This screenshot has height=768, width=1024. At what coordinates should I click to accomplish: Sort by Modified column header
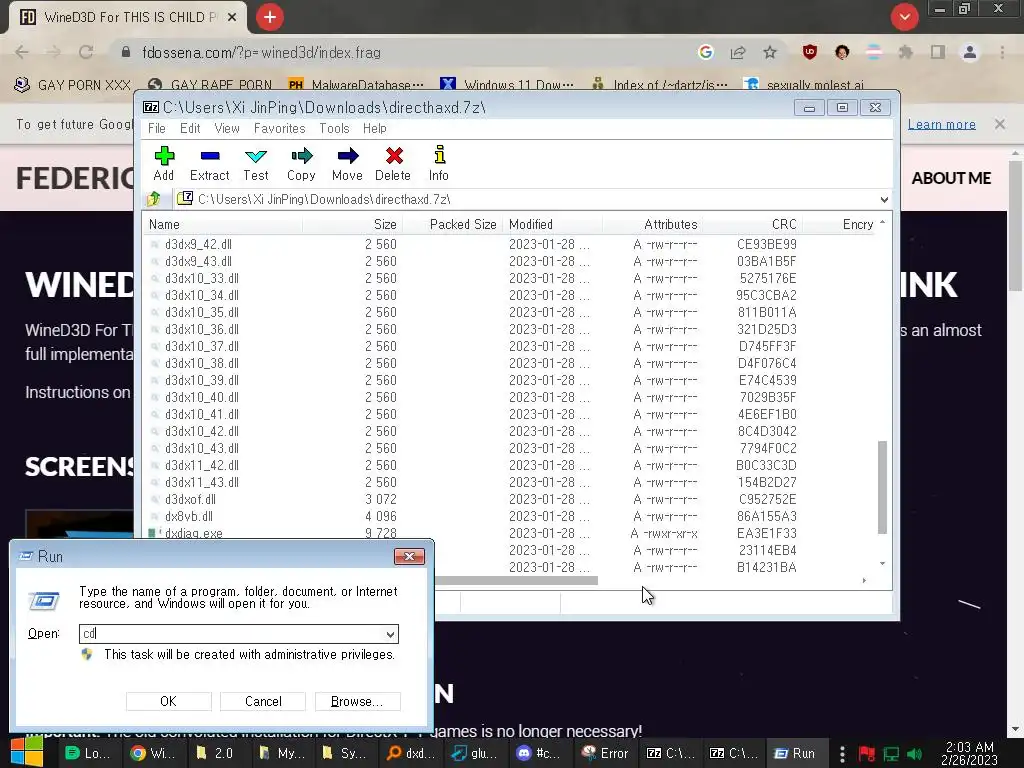pos(552,225)
